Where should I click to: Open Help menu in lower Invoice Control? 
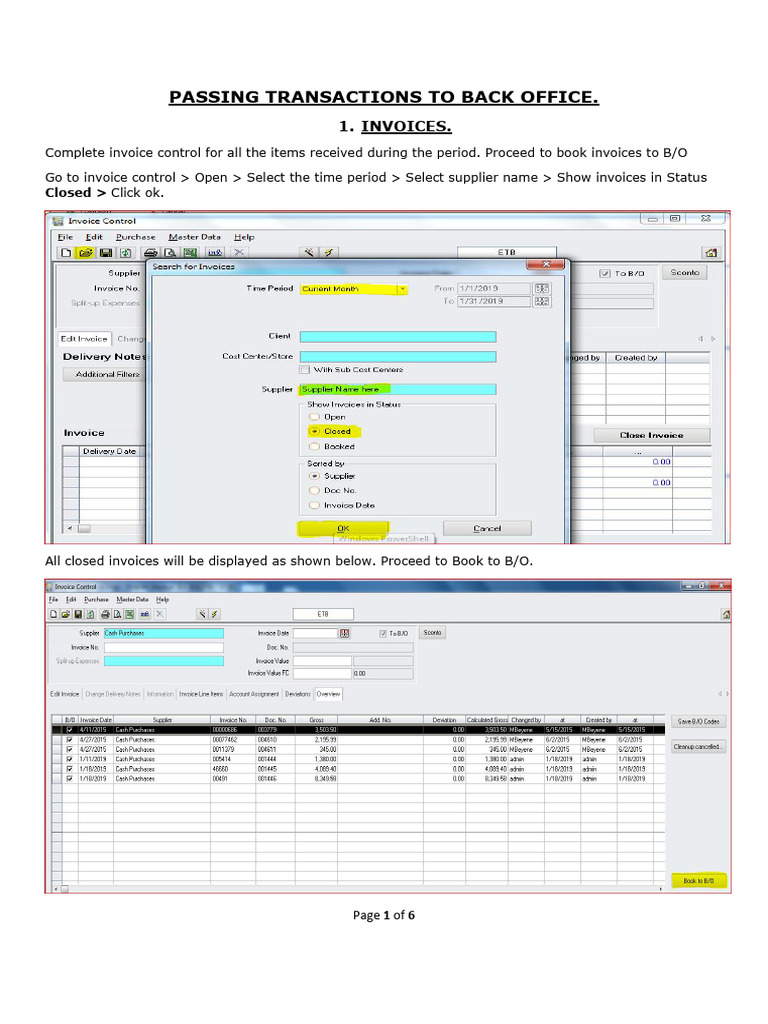pyautogui.click(x=163, y=600)
